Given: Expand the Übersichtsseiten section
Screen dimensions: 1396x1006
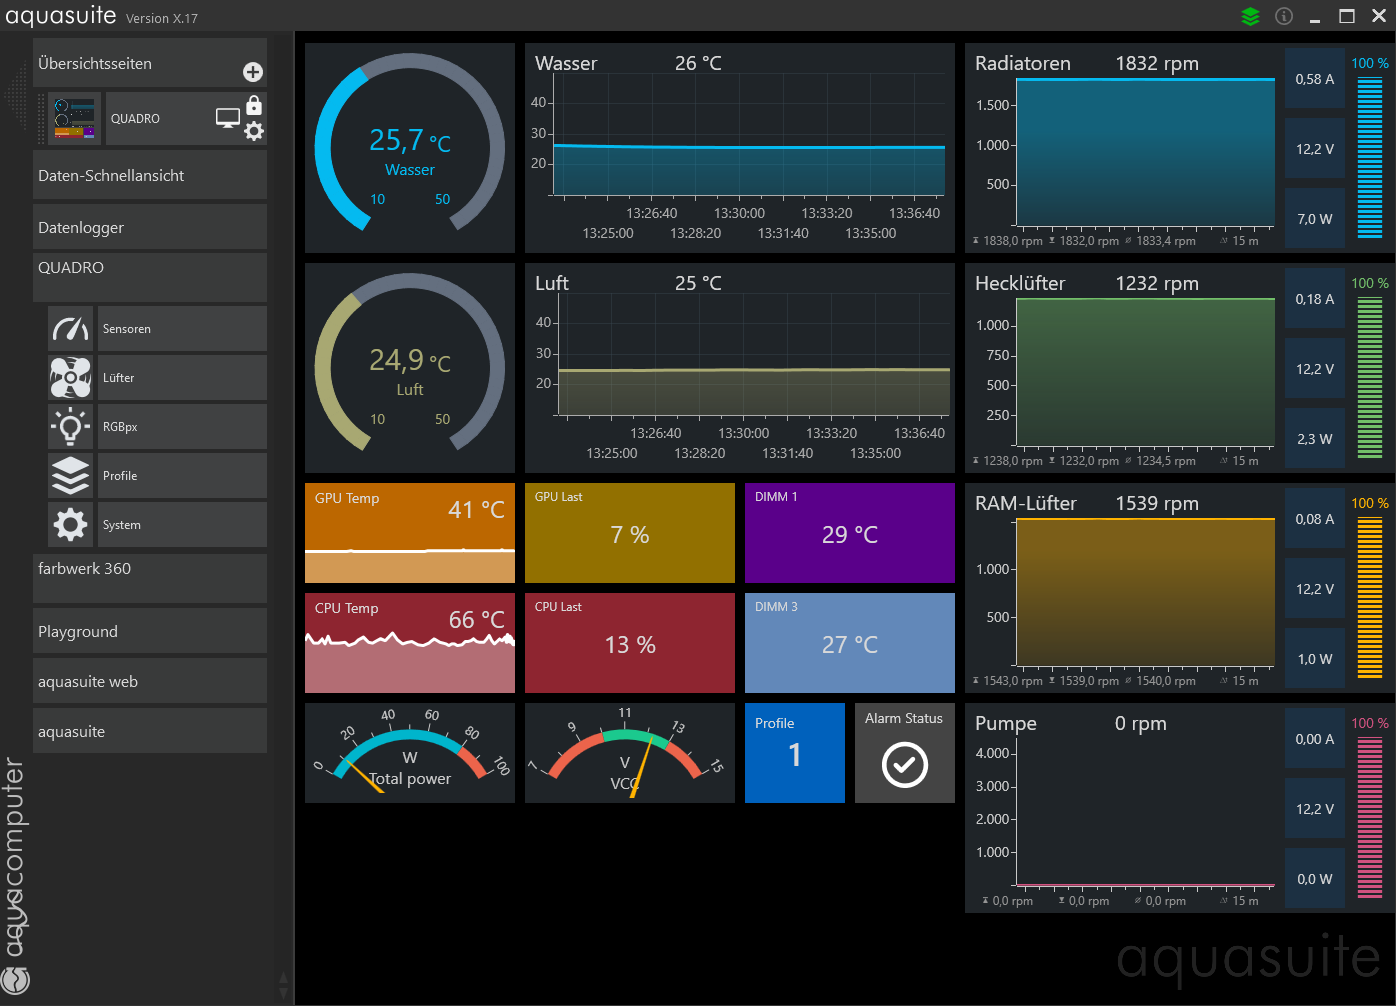Looking at the screenshot, I should [150, 63].
